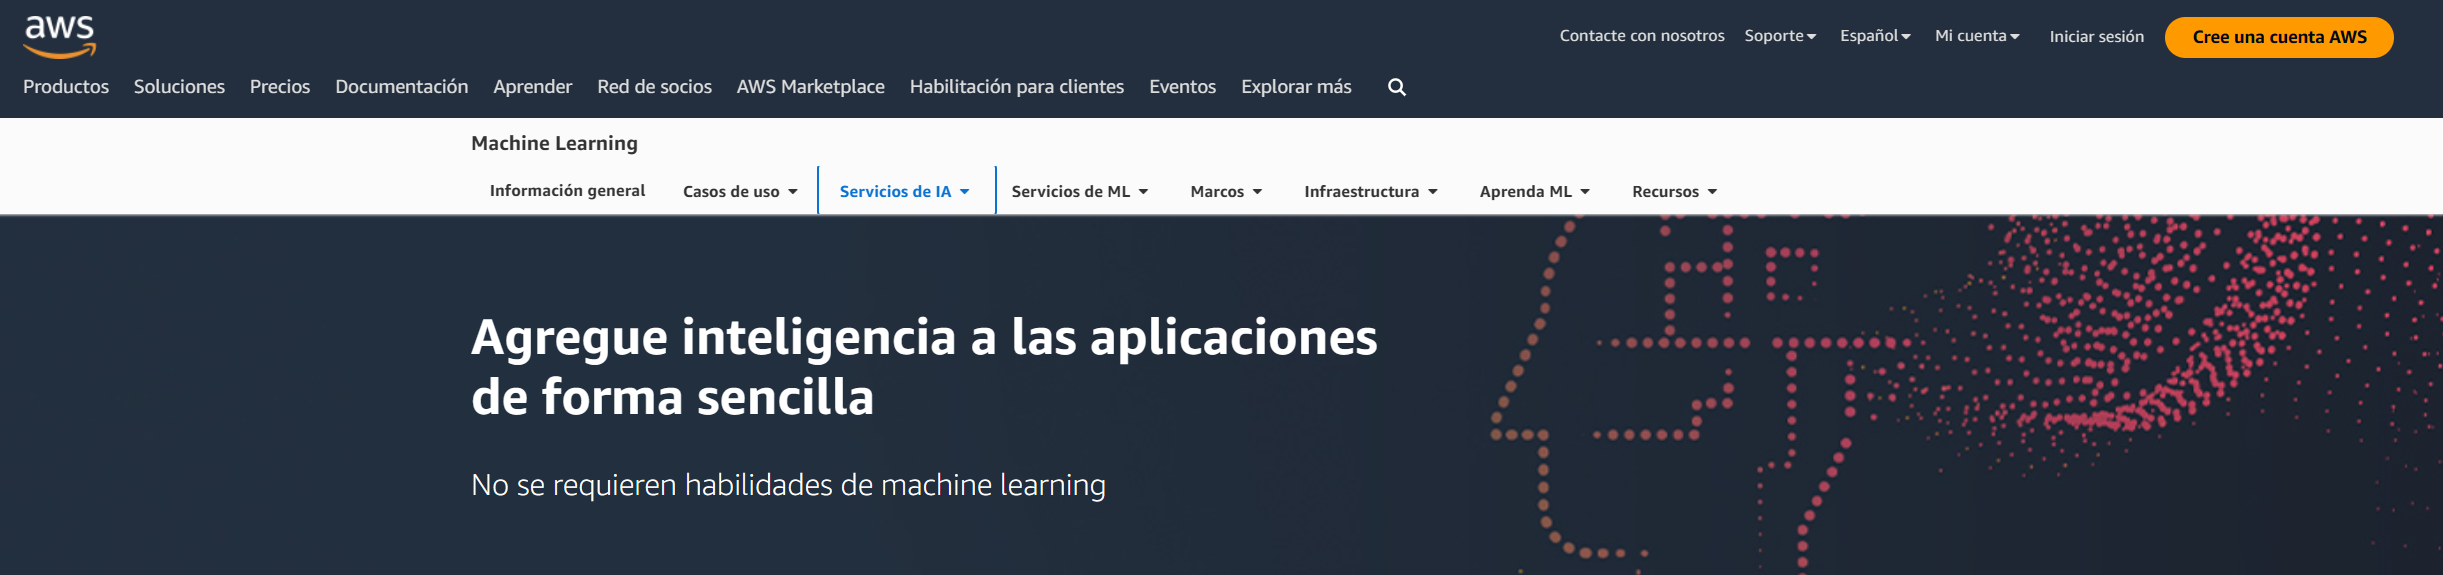The height and width of the screenshot is (575, 2443).
Task: Click the Machine Learning heading link
Action: (x=554, y=143)
